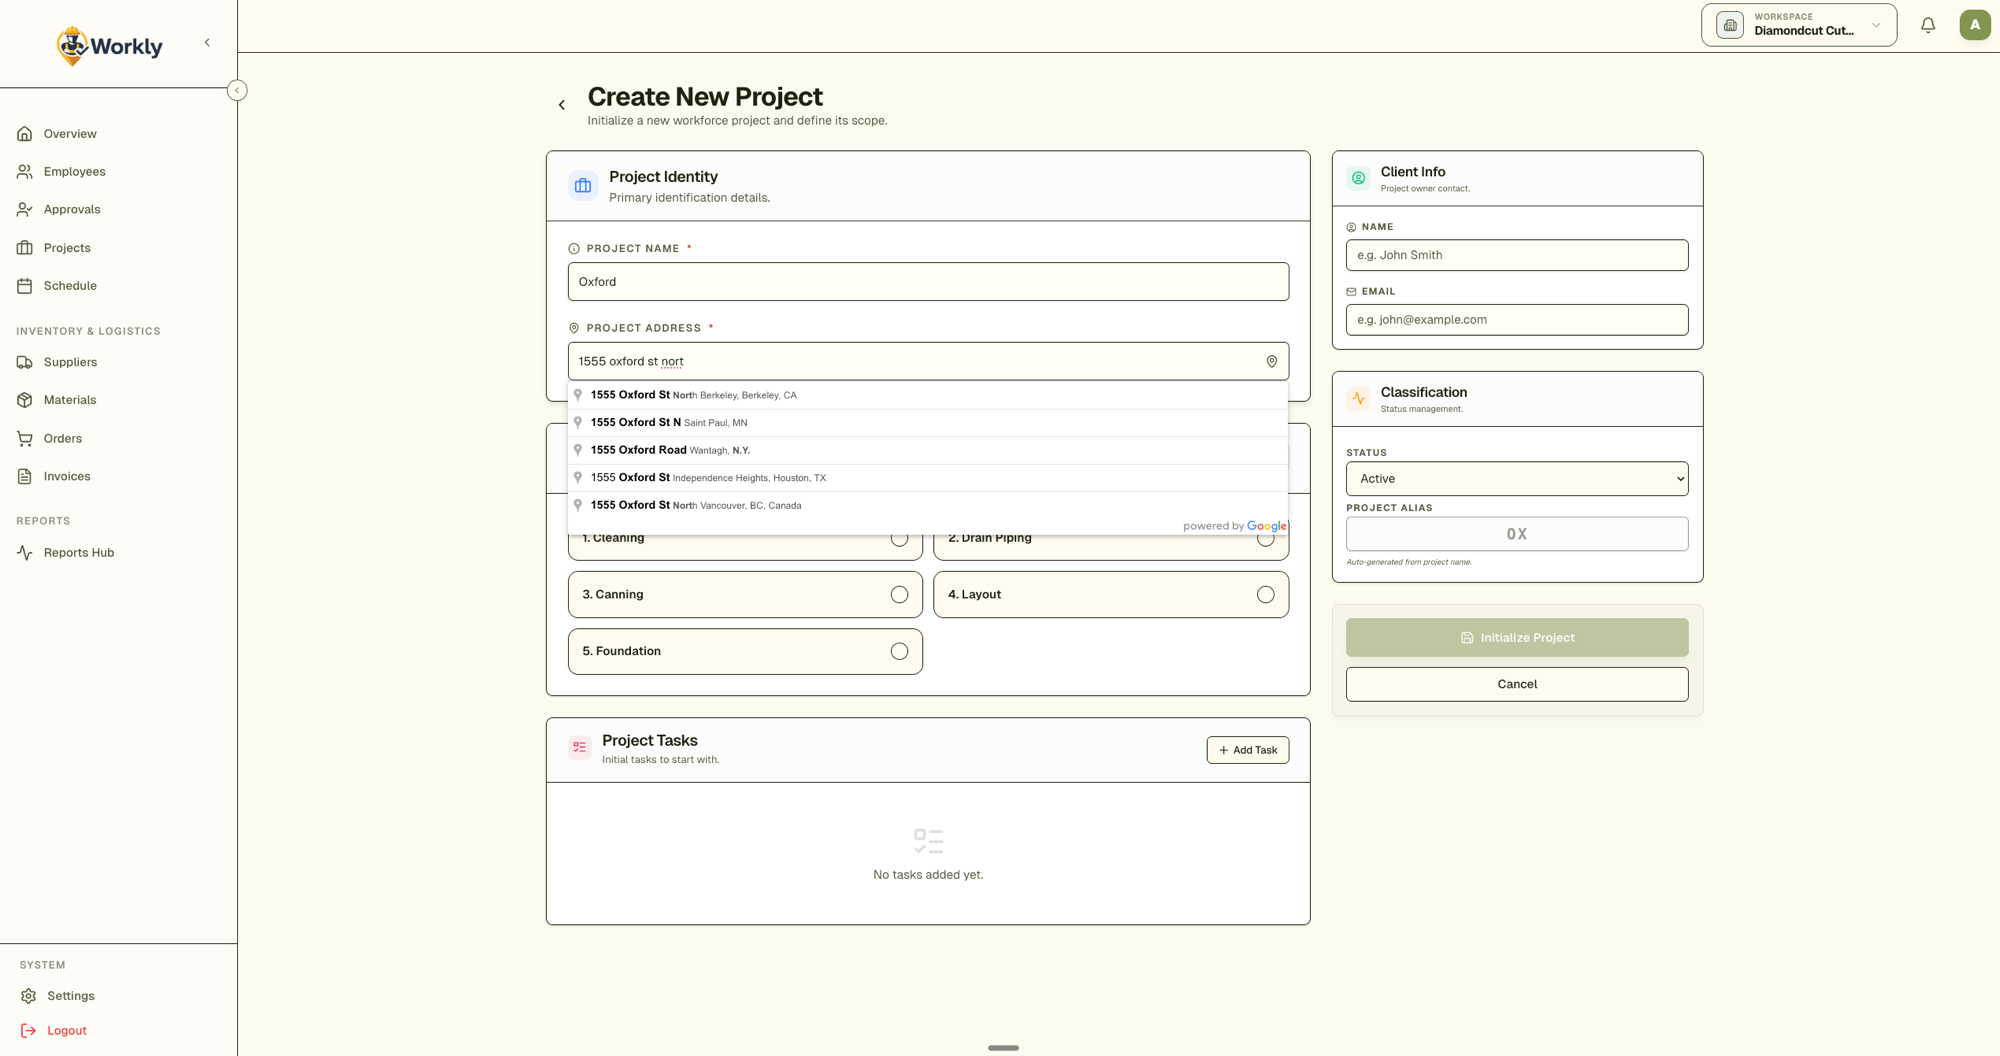Select the Layout radio button
This screenshot has width=2000, height=1056.
[x=1266, y=594]
